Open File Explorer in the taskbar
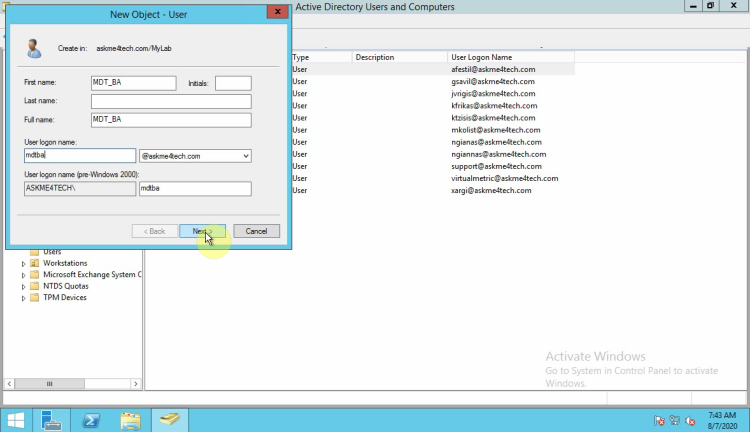 pyautogui.click(x=131, y=419)
